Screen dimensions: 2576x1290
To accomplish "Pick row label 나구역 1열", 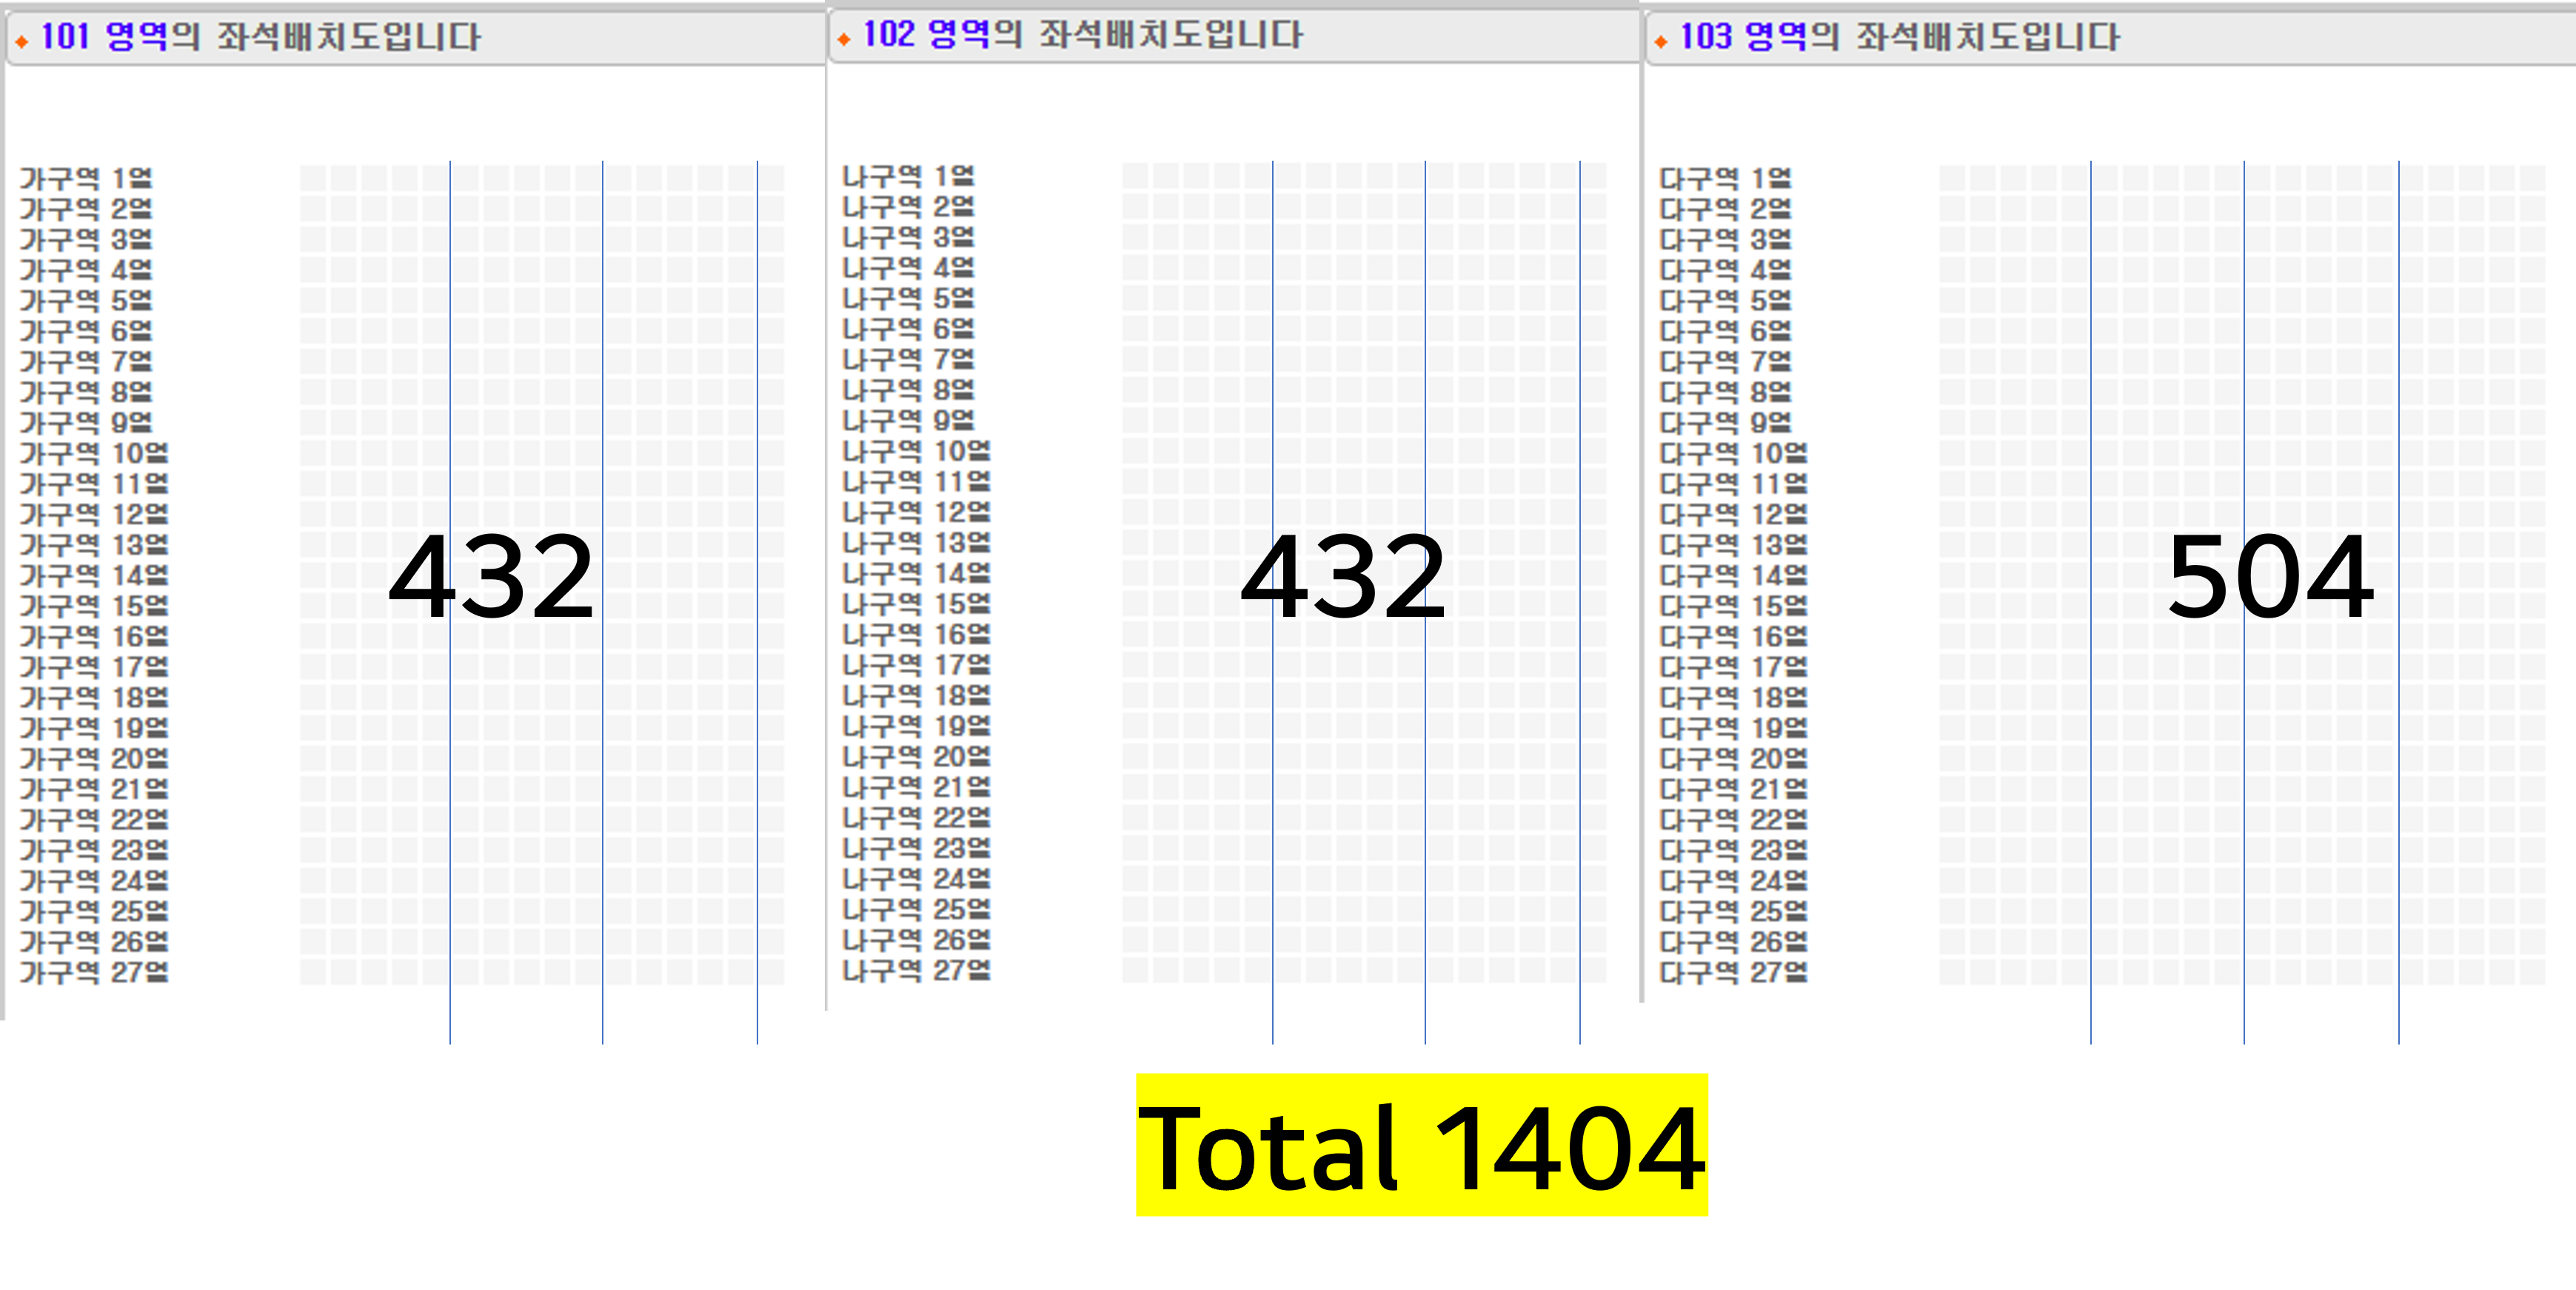I will (908, 177).
